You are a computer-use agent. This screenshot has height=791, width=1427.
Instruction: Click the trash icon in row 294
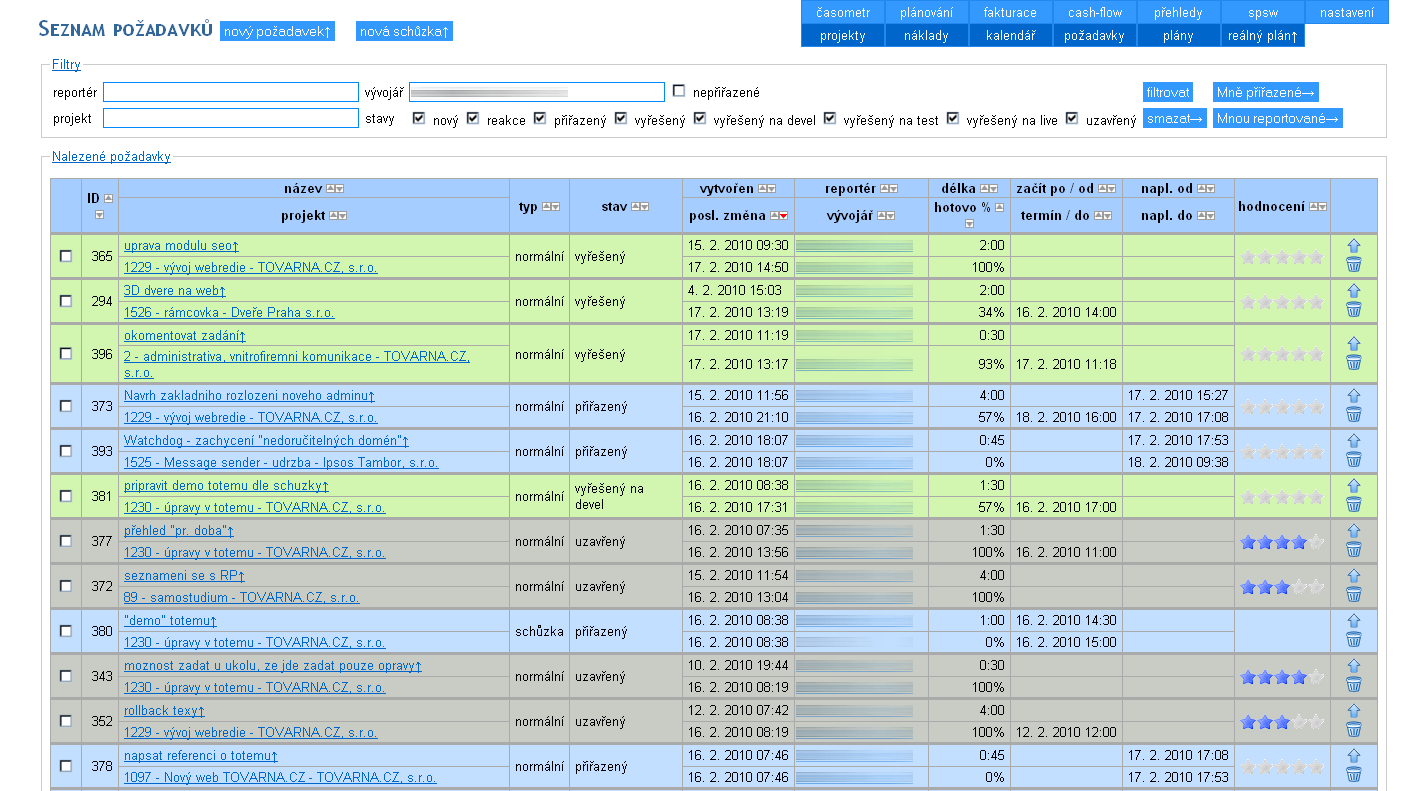click(x=1354, y=310)
